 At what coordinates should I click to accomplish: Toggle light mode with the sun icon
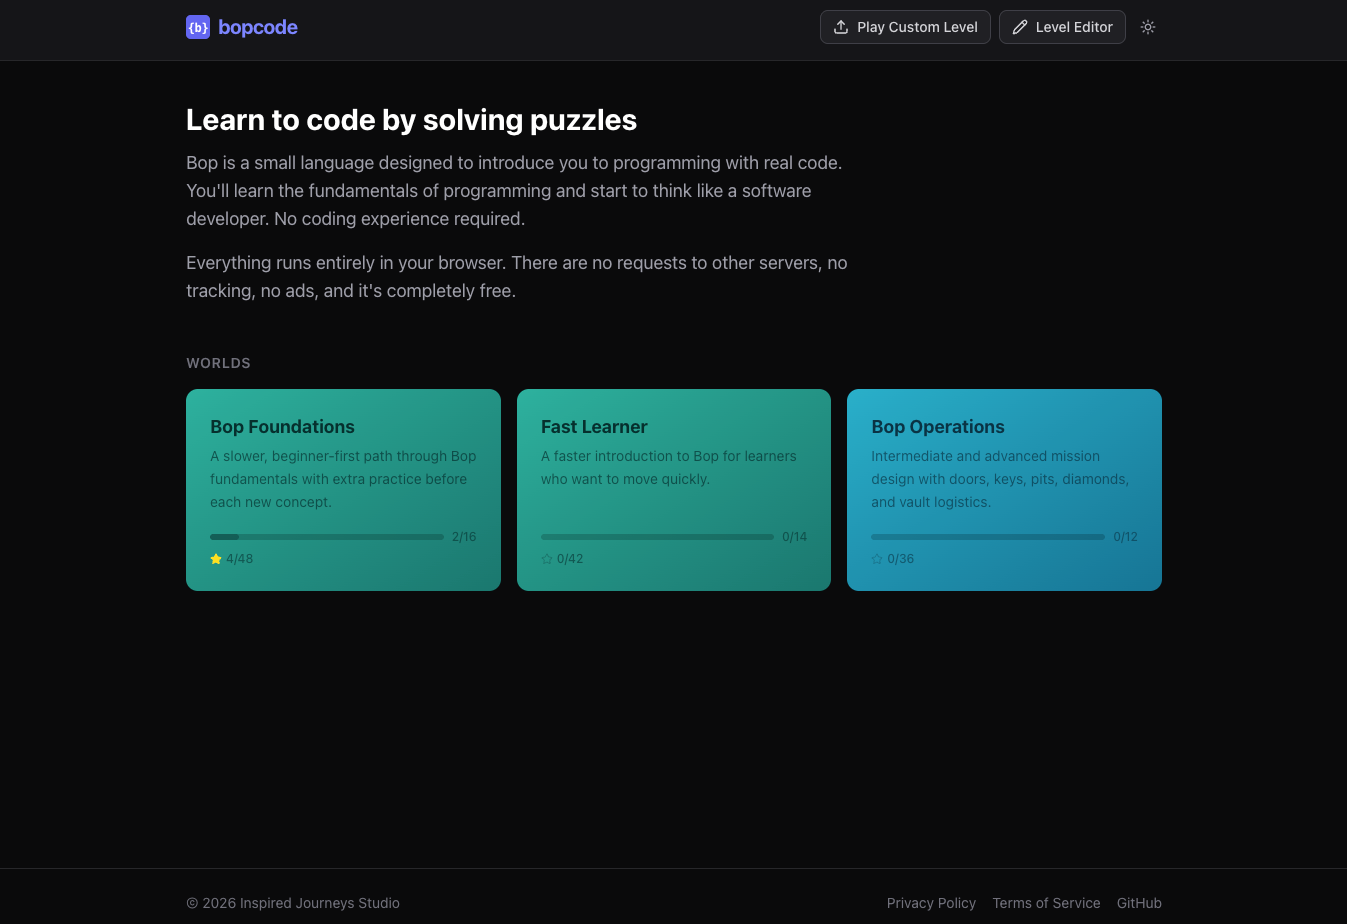click(x=1147, y=27)
